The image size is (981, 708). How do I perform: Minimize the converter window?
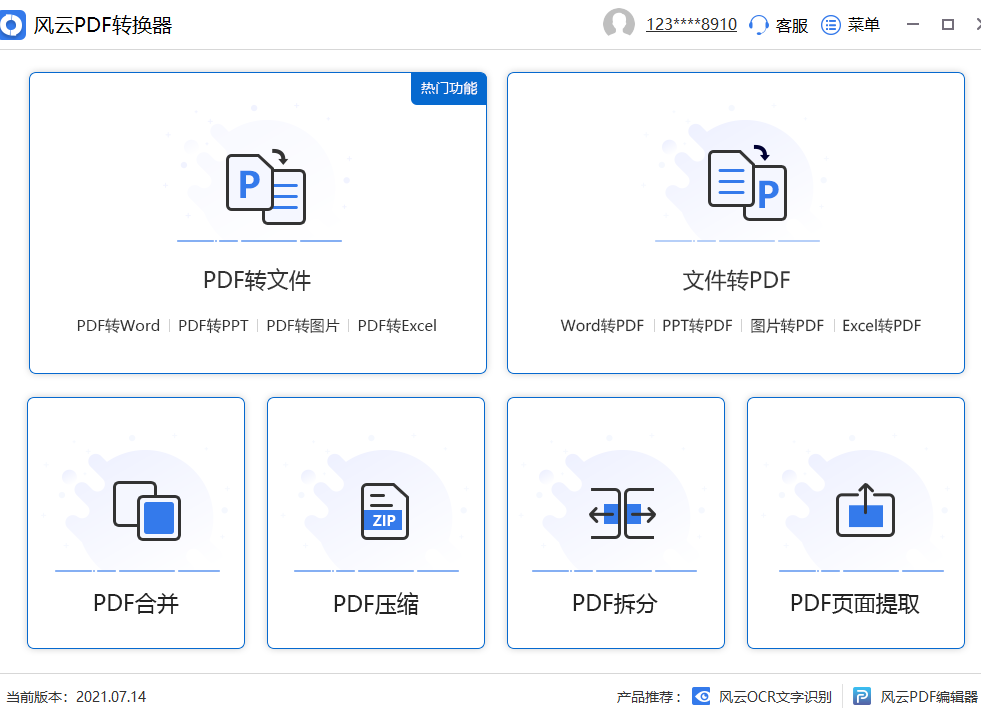(x=913, y=24)
